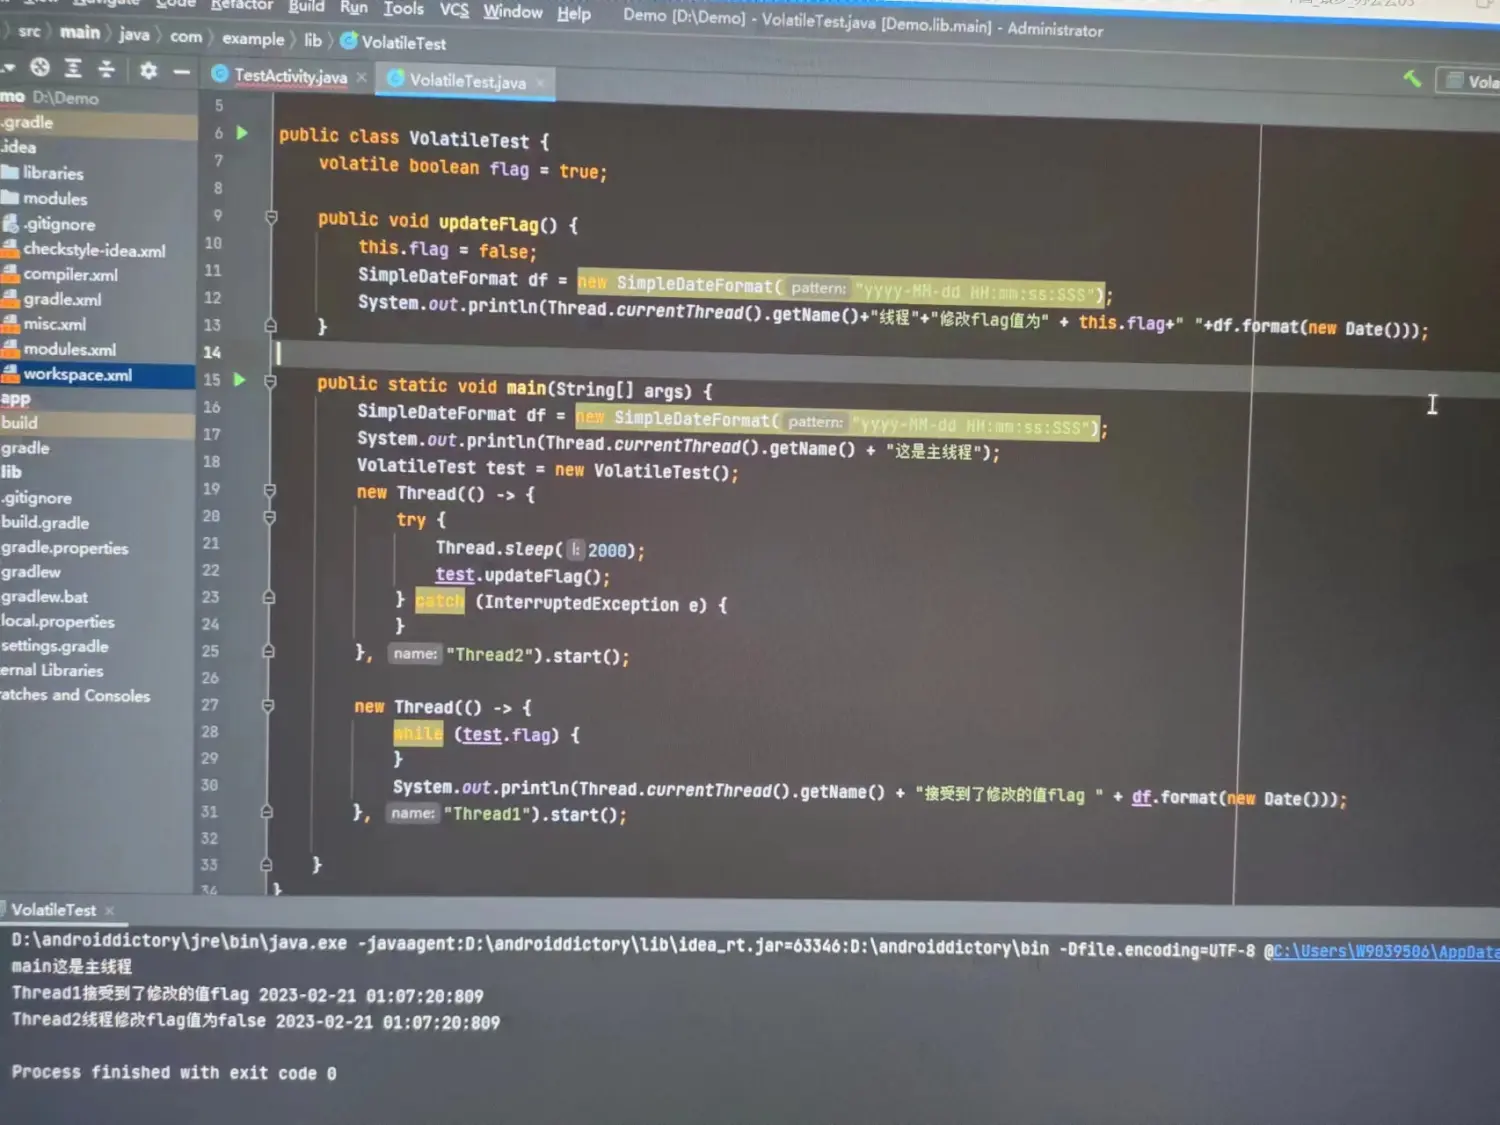This screenshot has height=1125, width=1500.
Task: Fold the Thread1 lambda at line 27
Action: pyautogui.click(x=268, y=706)
